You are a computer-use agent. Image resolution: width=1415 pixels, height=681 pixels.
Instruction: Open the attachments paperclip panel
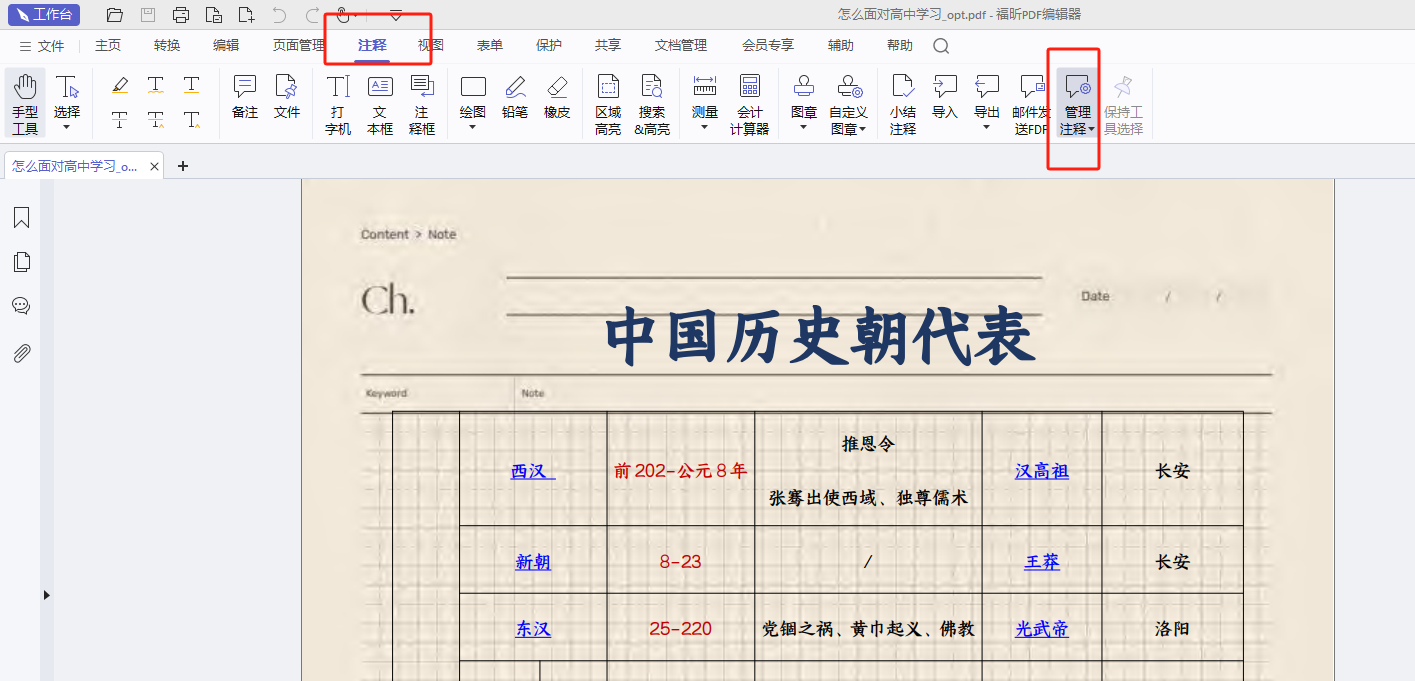tap(21, 353)
